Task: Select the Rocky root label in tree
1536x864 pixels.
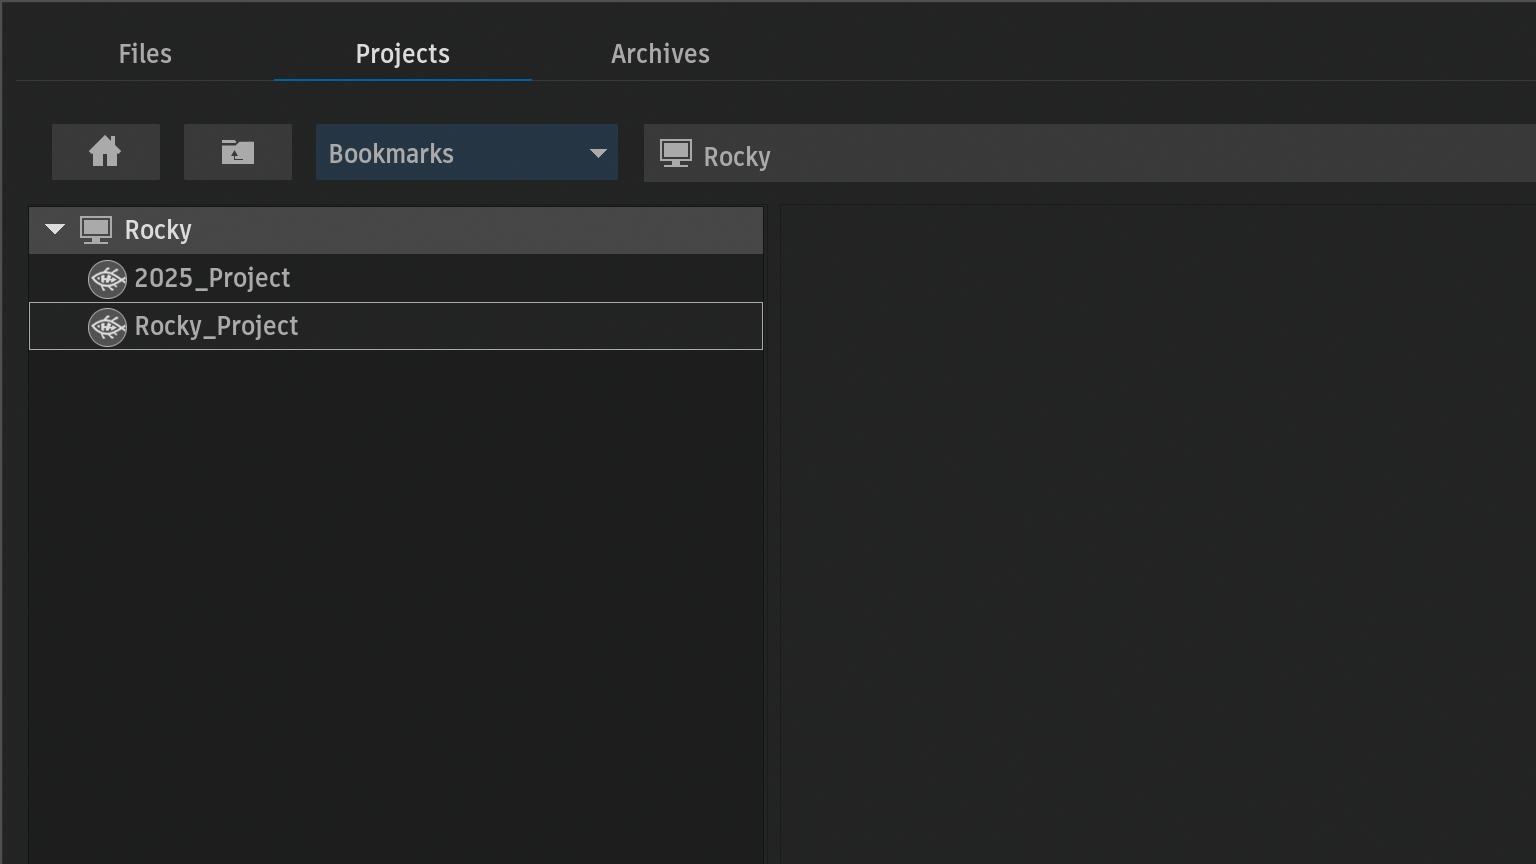Action: (x=158, y=230)
